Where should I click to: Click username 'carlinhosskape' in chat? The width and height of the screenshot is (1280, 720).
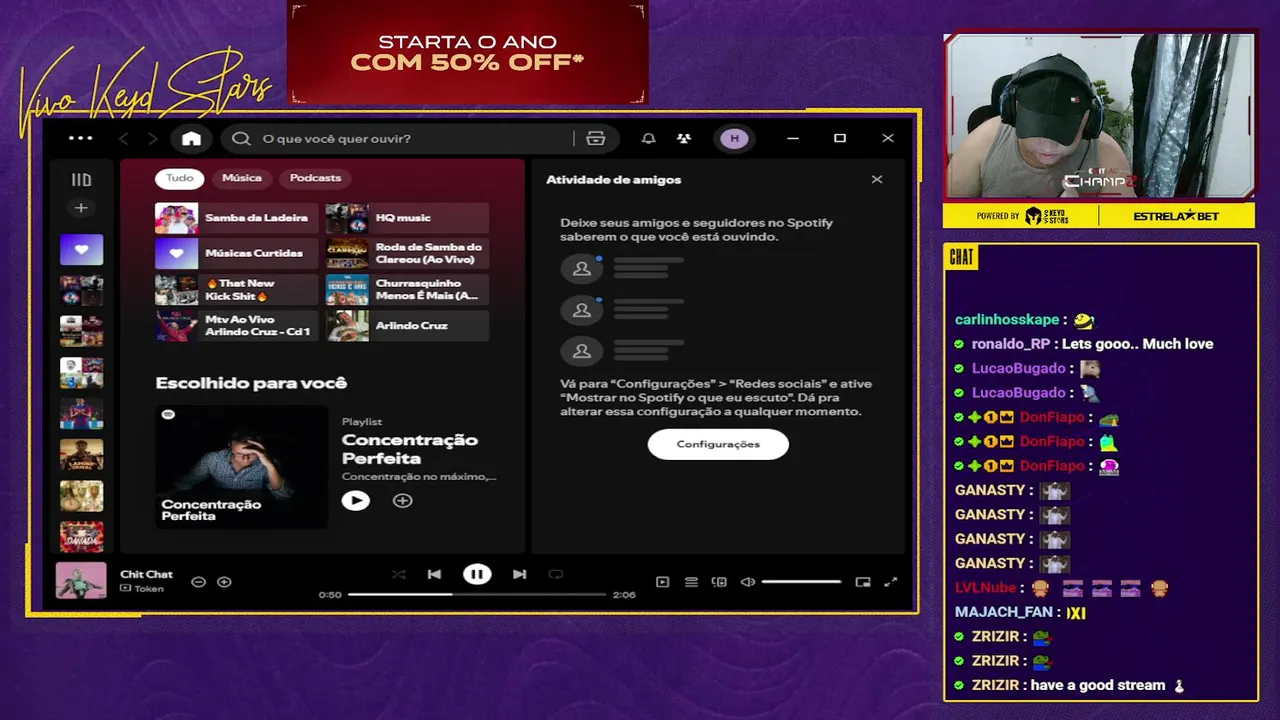click(x=1007, y=320)
